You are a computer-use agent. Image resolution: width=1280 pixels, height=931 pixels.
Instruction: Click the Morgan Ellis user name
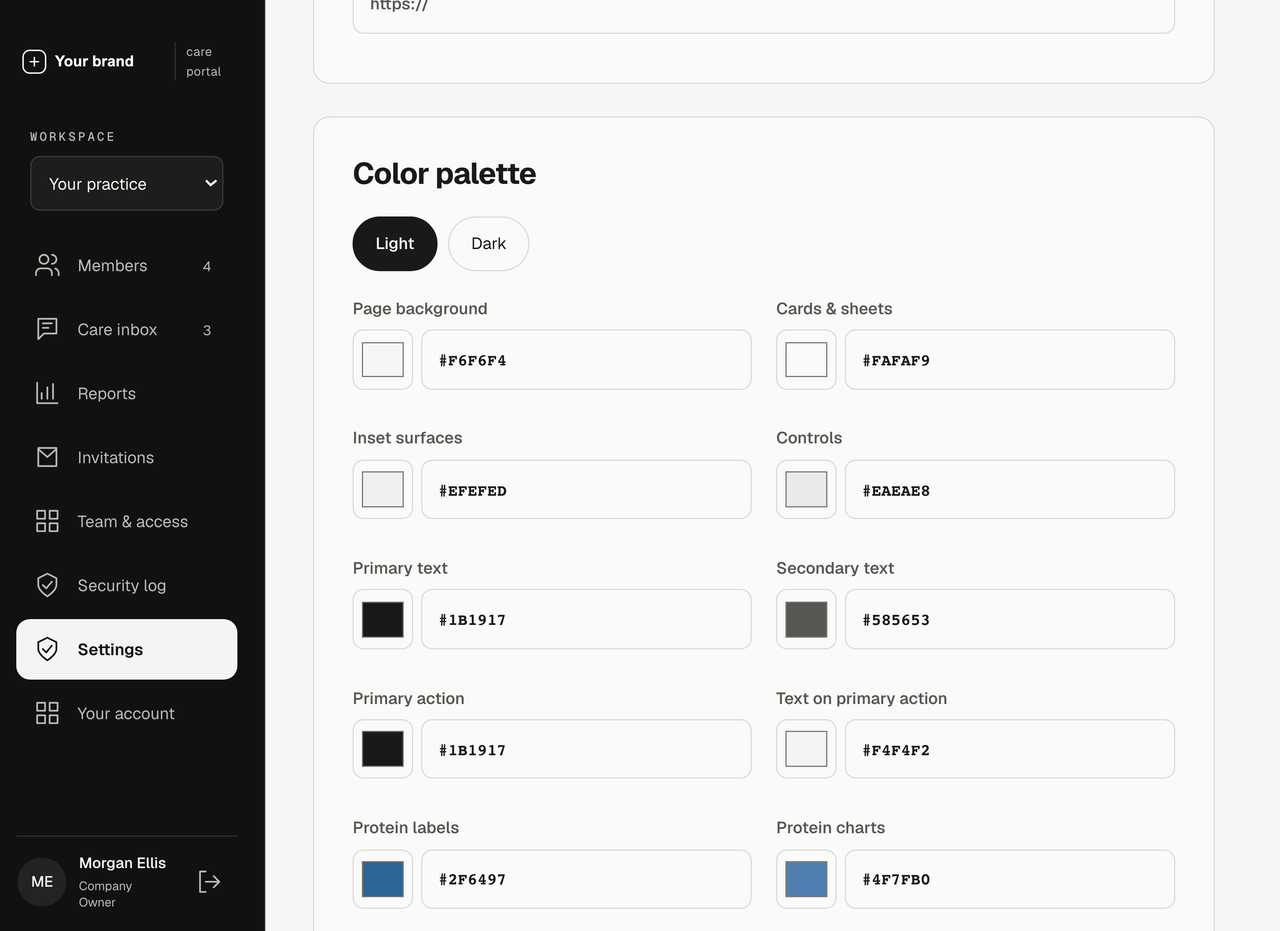tap(122, 863)
